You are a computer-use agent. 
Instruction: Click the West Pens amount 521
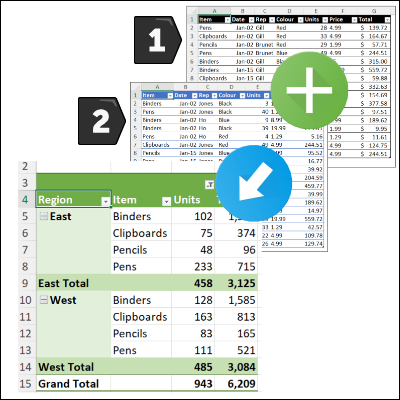click(246, 350)
